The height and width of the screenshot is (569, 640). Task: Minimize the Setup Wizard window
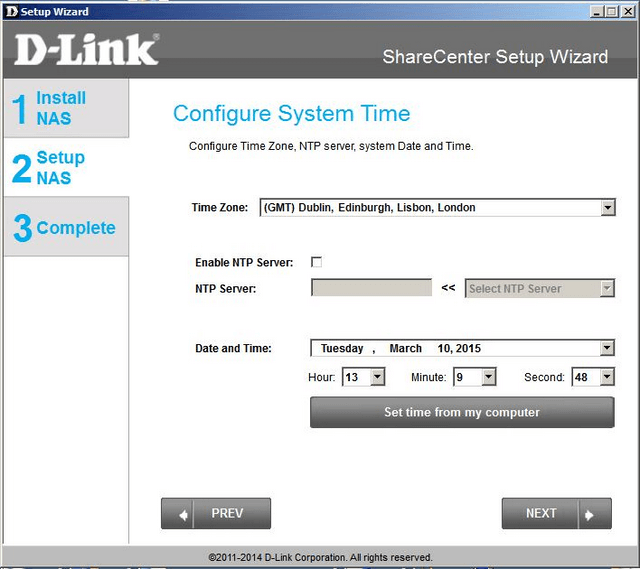tap(597, 11)
